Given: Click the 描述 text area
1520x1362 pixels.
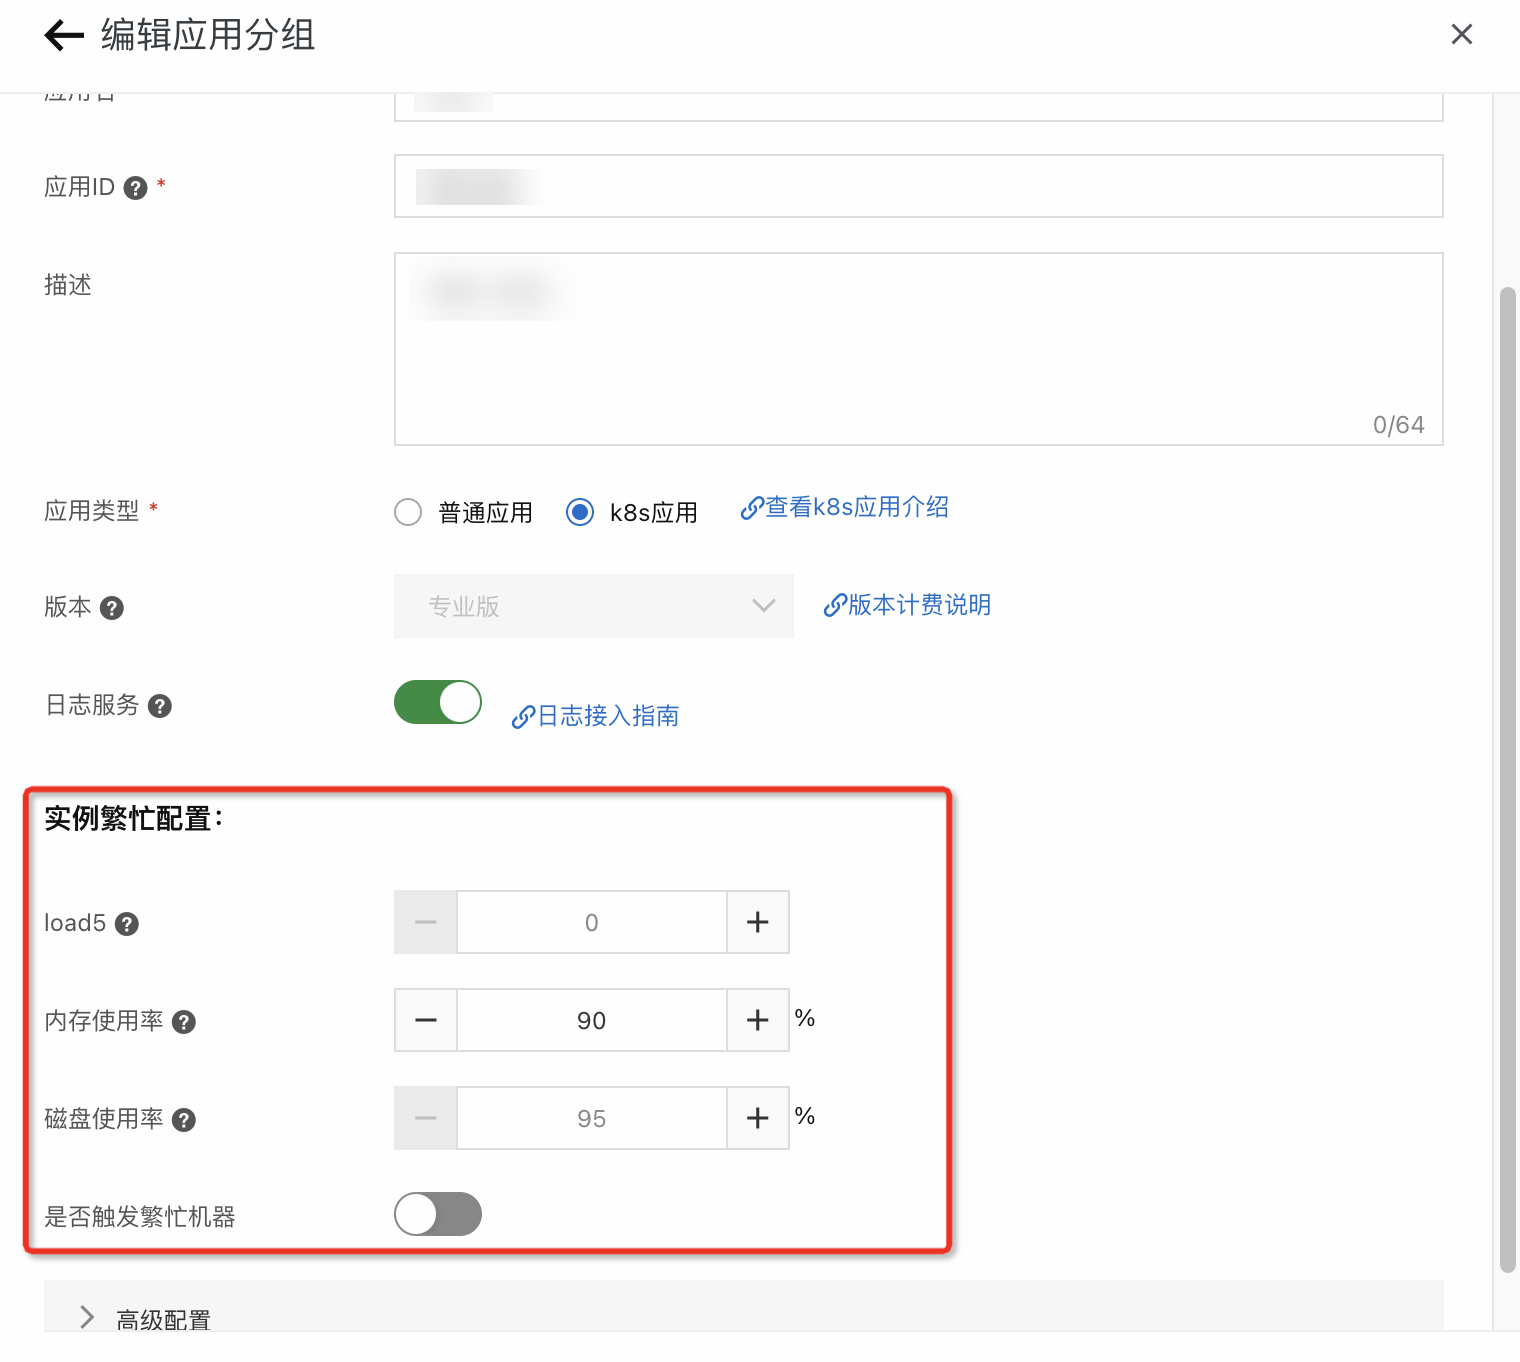Looking at the screenshot, I should (919, 349).
